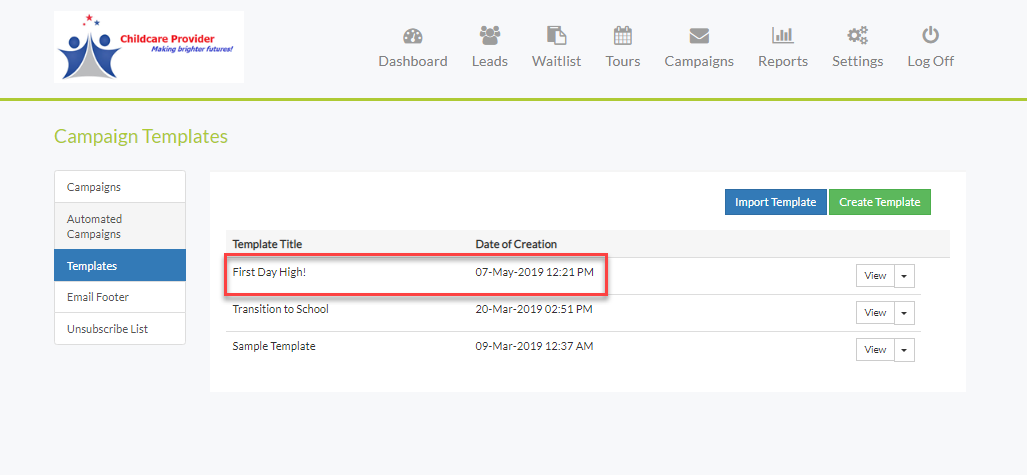Click the First Day High! title
Viewport: 1027px width, 475px height.
(x=269, y=271)
